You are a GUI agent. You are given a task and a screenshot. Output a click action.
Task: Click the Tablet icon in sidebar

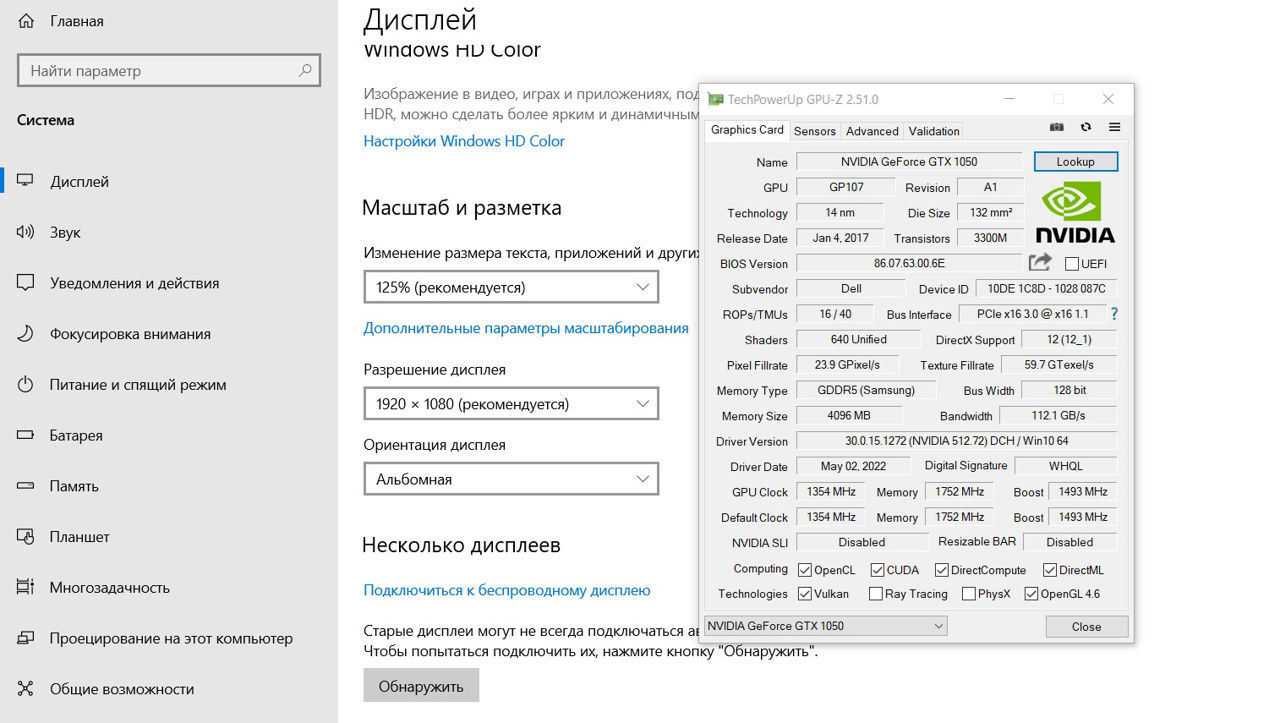click(x=26, y=537)
